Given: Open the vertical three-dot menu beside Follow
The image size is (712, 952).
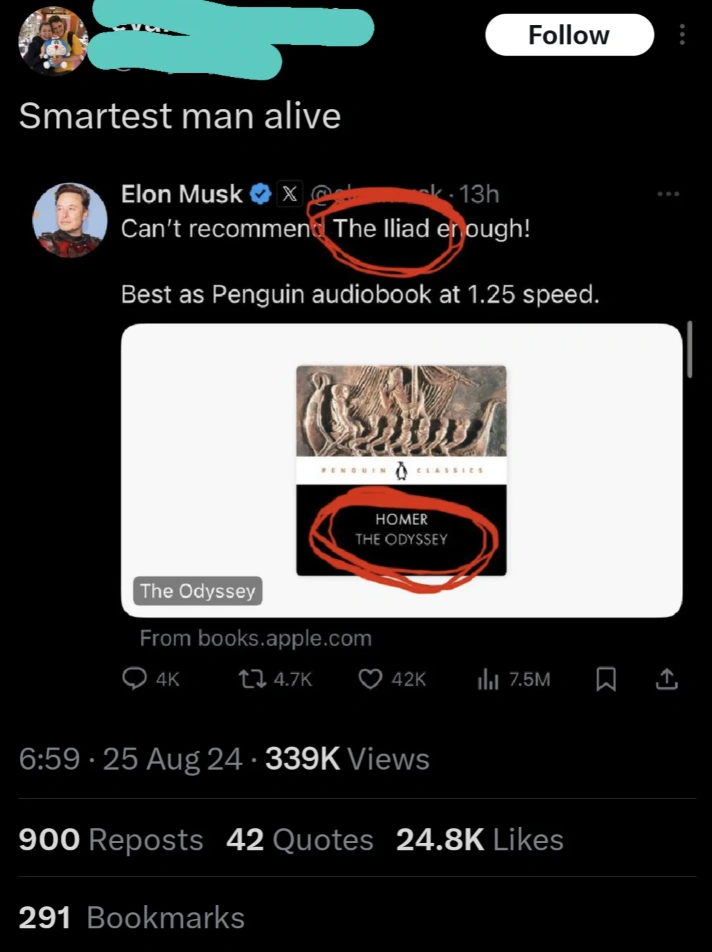Looking at the screenshot, I should point(683,35).
